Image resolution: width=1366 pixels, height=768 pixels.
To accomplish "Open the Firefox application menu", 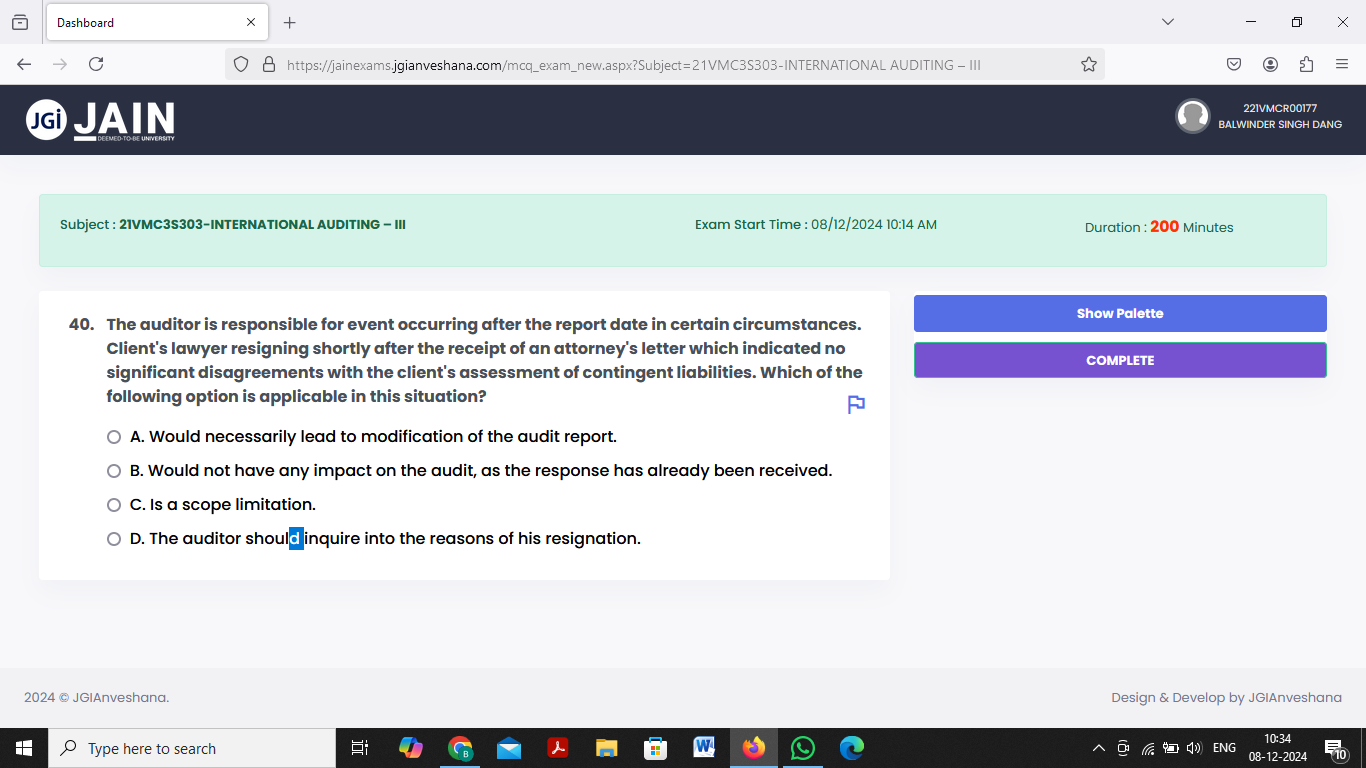I will tap(1343, 63).
